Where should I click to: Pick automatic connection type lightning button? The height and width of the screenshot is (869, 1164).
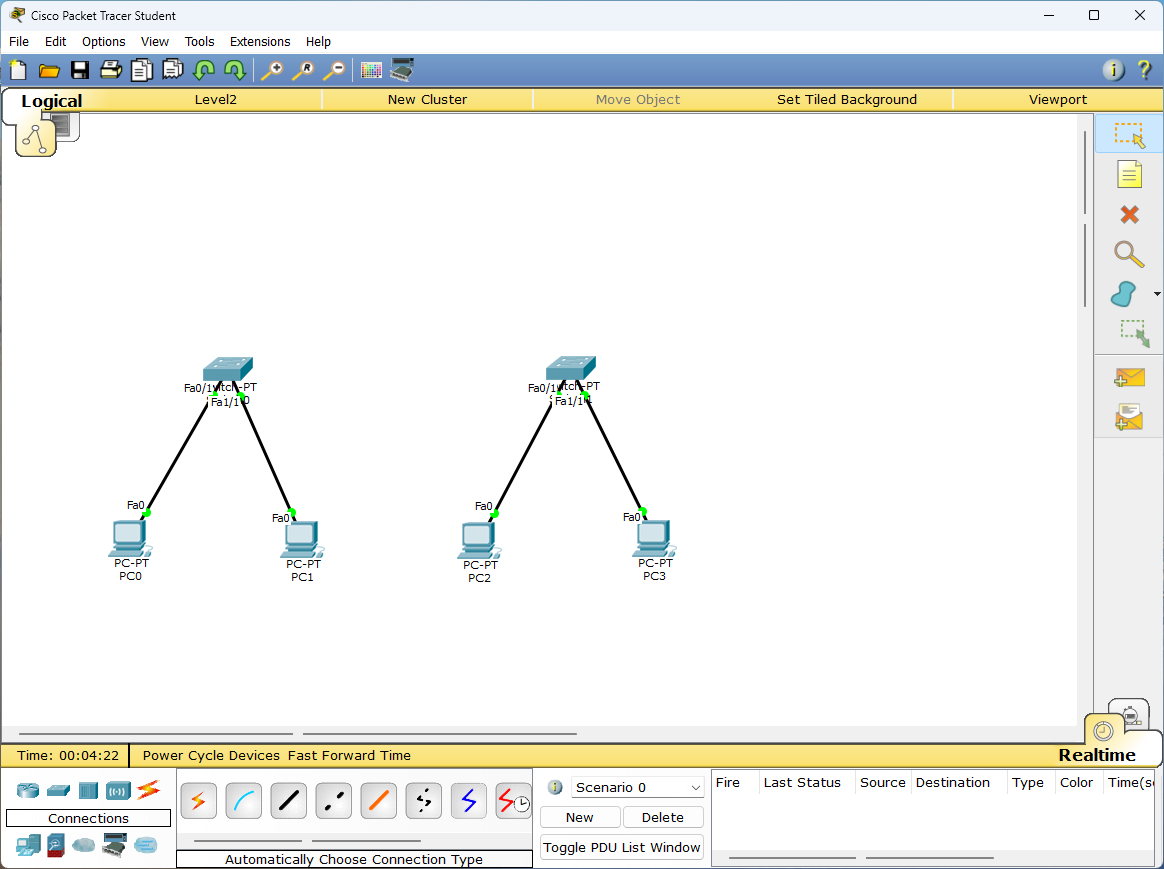(x=198, y=801)
